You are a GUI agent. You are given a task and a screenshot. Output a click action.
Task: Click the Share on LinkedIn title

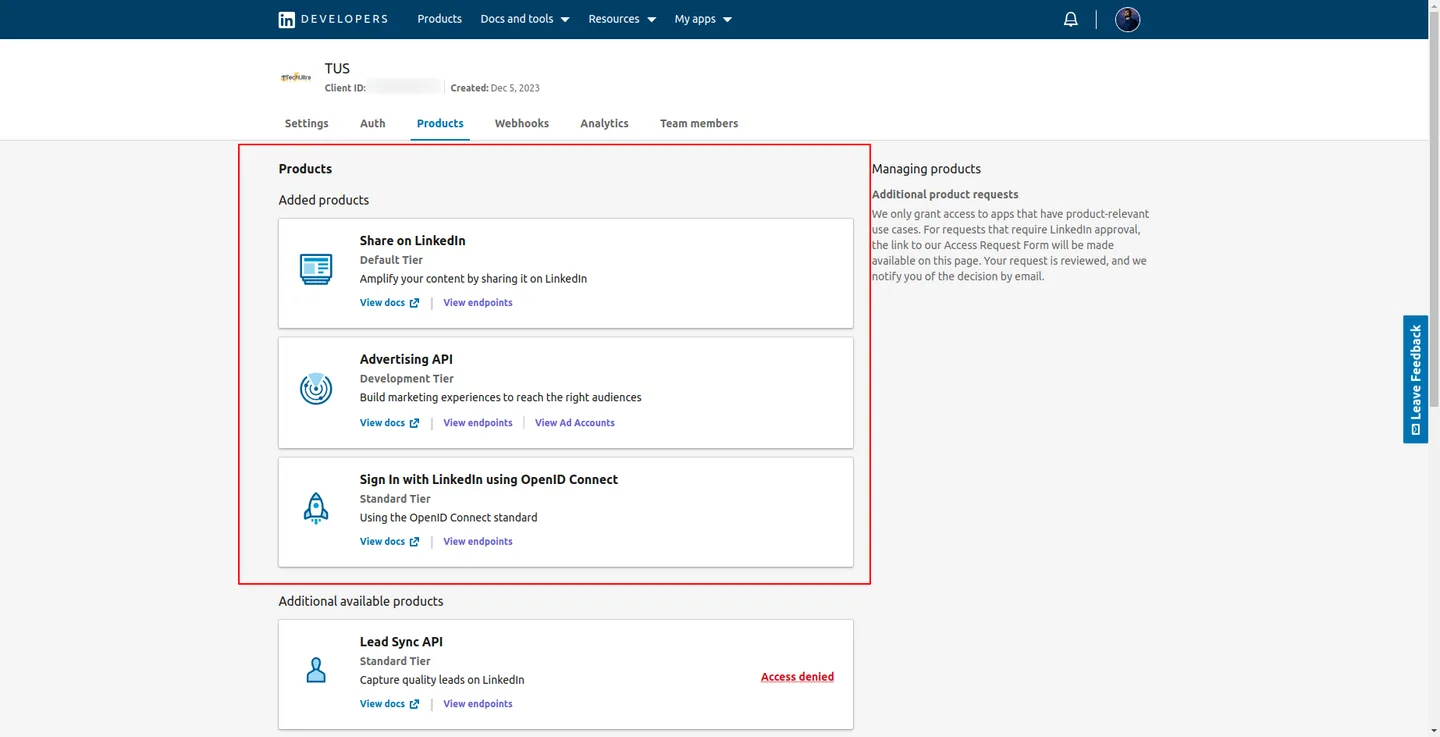point(412,241)
